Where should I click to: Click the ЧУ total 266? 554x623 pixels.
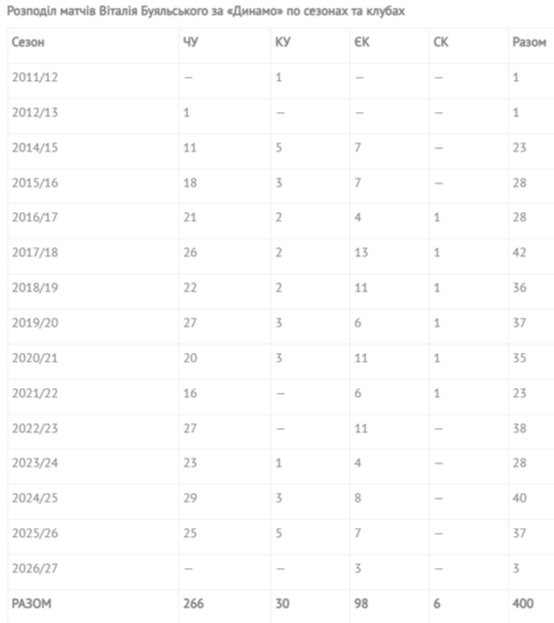[x=194, y=604]
